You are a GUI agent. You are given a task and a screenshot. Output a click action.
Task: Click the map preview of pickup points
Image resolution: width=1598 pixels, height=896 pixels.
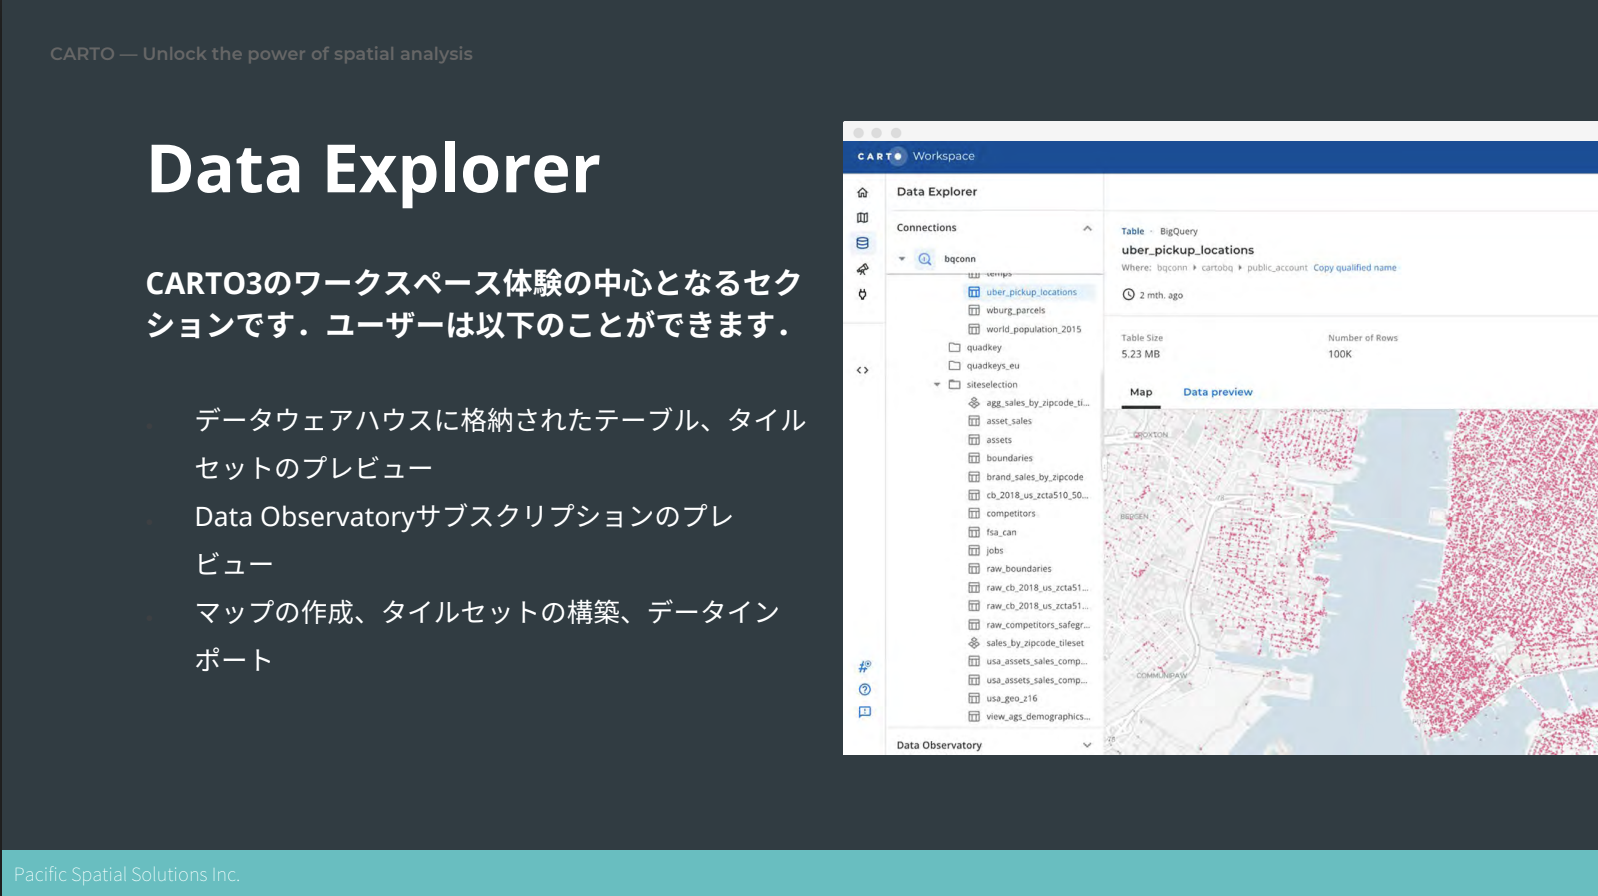coord(1350,582)
